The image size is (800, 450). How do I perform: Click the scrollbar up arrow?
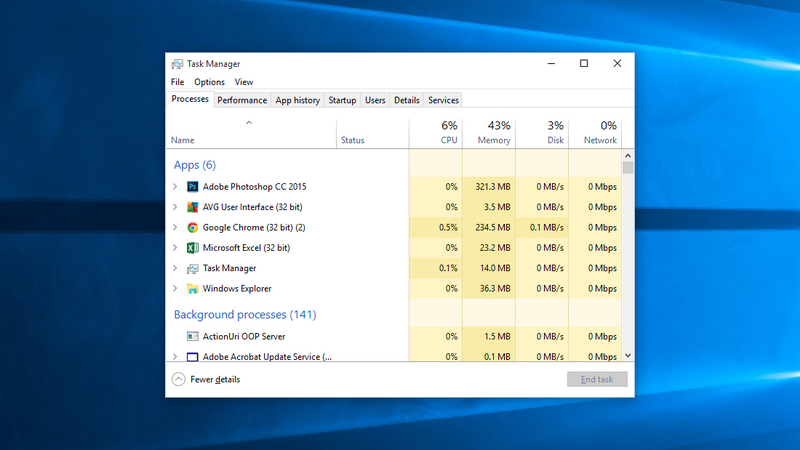[628, 156]
